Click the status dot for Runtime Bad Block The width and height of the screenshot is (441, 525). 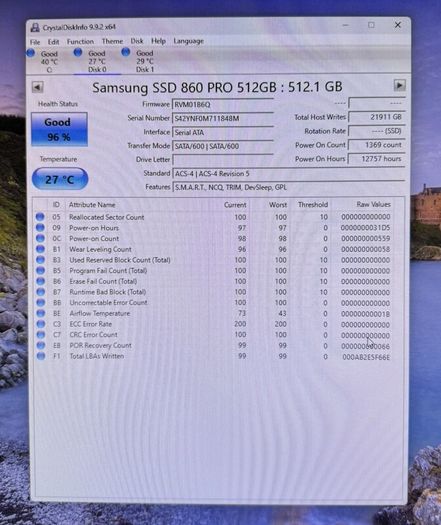tap(41, 292)
